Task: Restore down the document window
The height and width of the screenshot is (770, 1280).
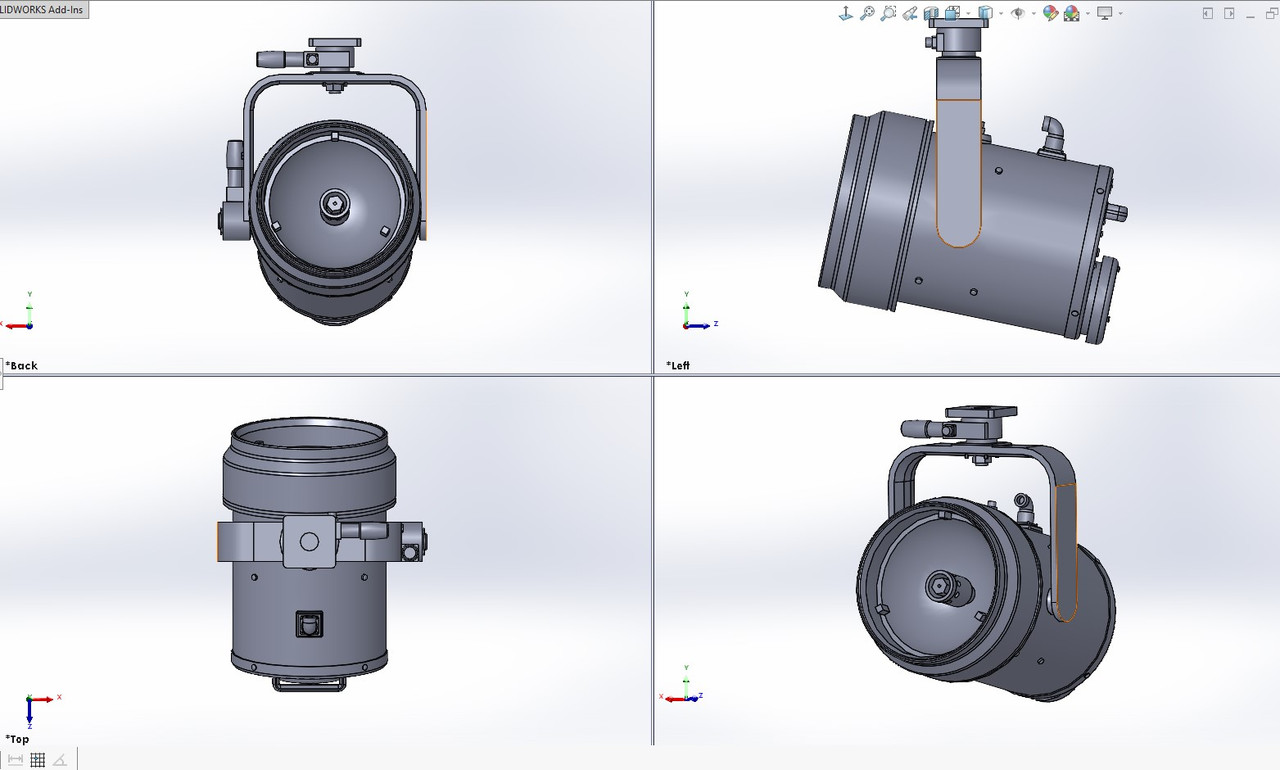Action: click(1272, 14)
